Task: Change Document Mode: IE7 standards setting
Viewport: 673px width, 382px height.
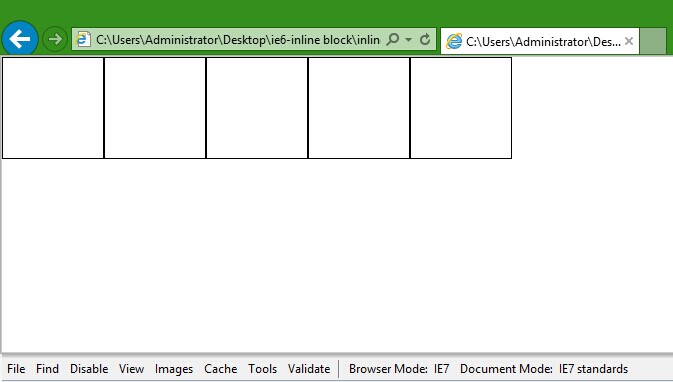Action: point(544,369)
